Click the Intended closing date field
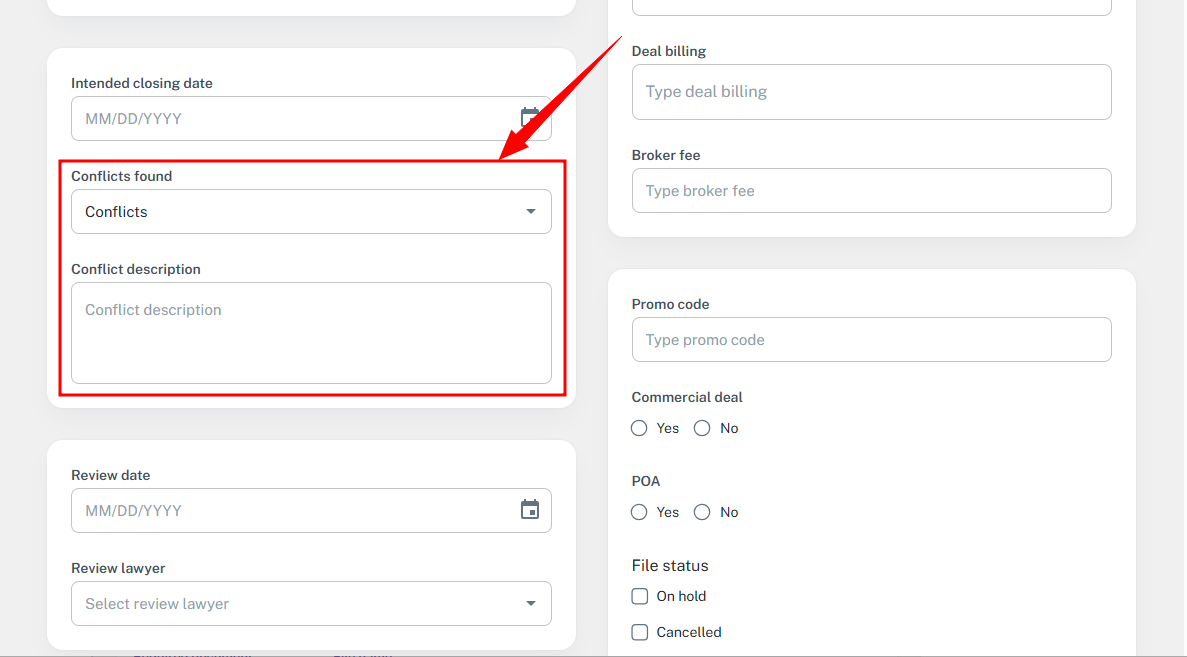 coord(290,119)
